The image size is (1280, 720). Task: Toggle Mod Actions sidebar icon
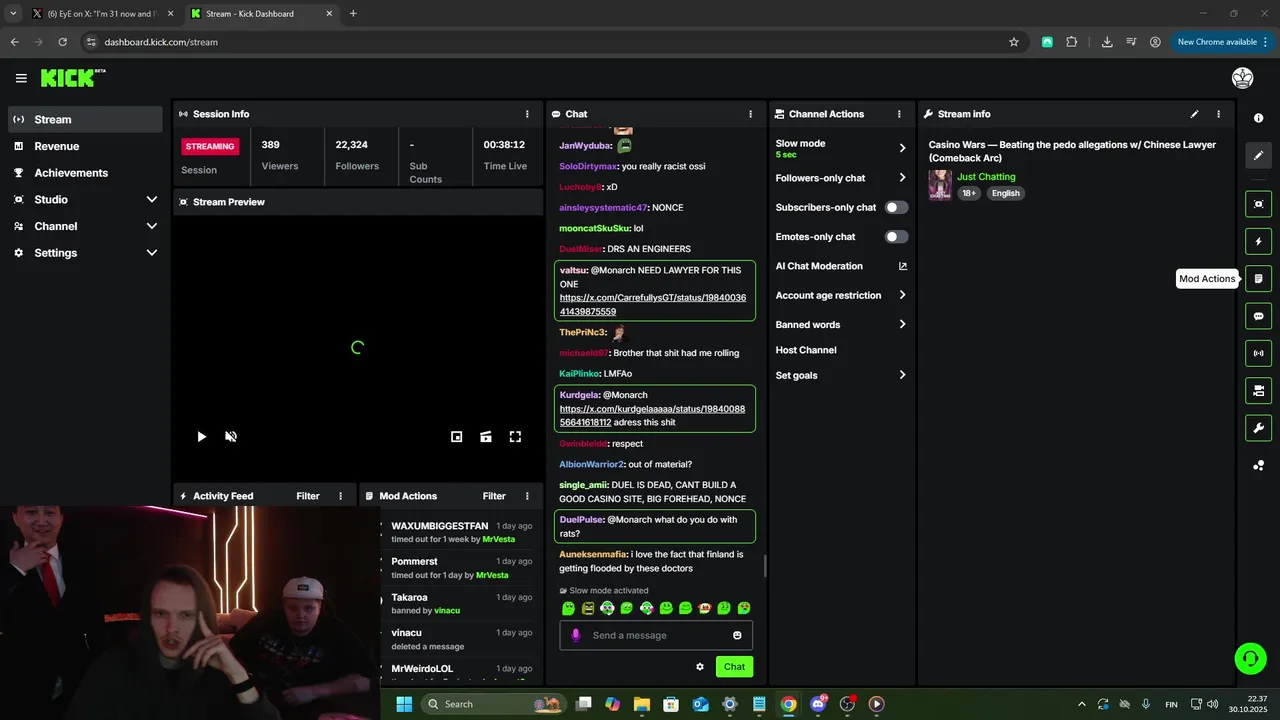point(1258,279)
